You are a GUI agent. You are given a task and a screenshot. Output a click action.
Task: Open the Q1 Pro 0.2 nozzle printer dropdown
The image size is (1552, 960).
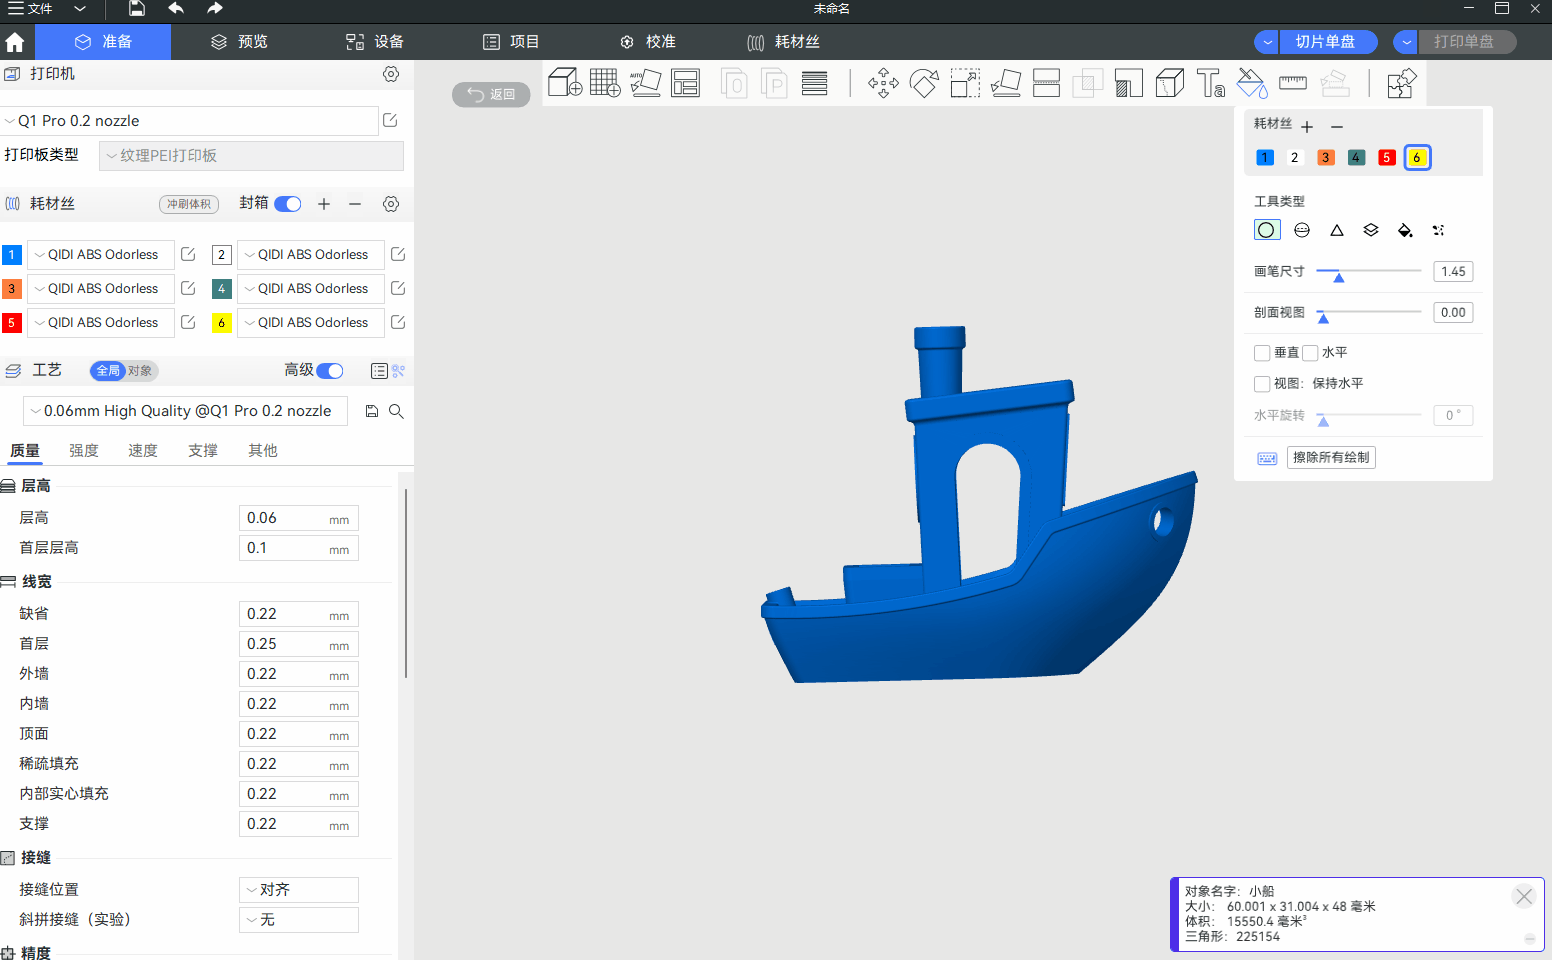190,121
